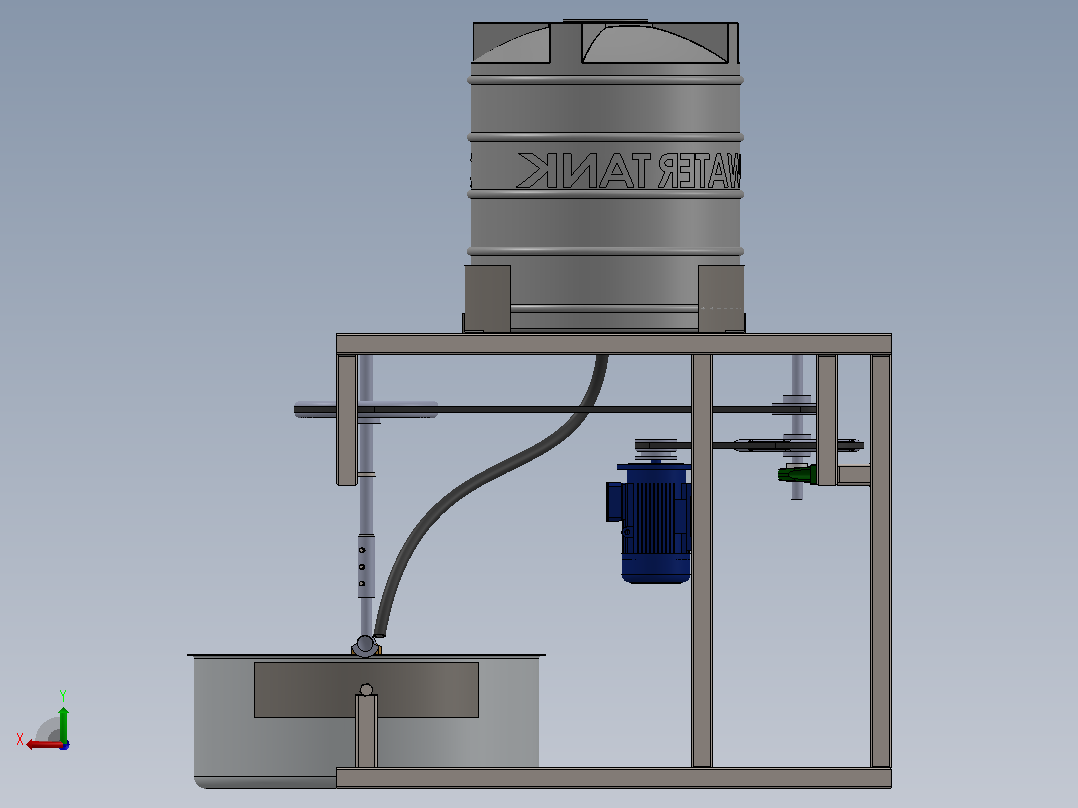Select the tall frame post beside the motor
Image resolution: width=1078 pixels, height=808 pixels.
click(702, 560)
